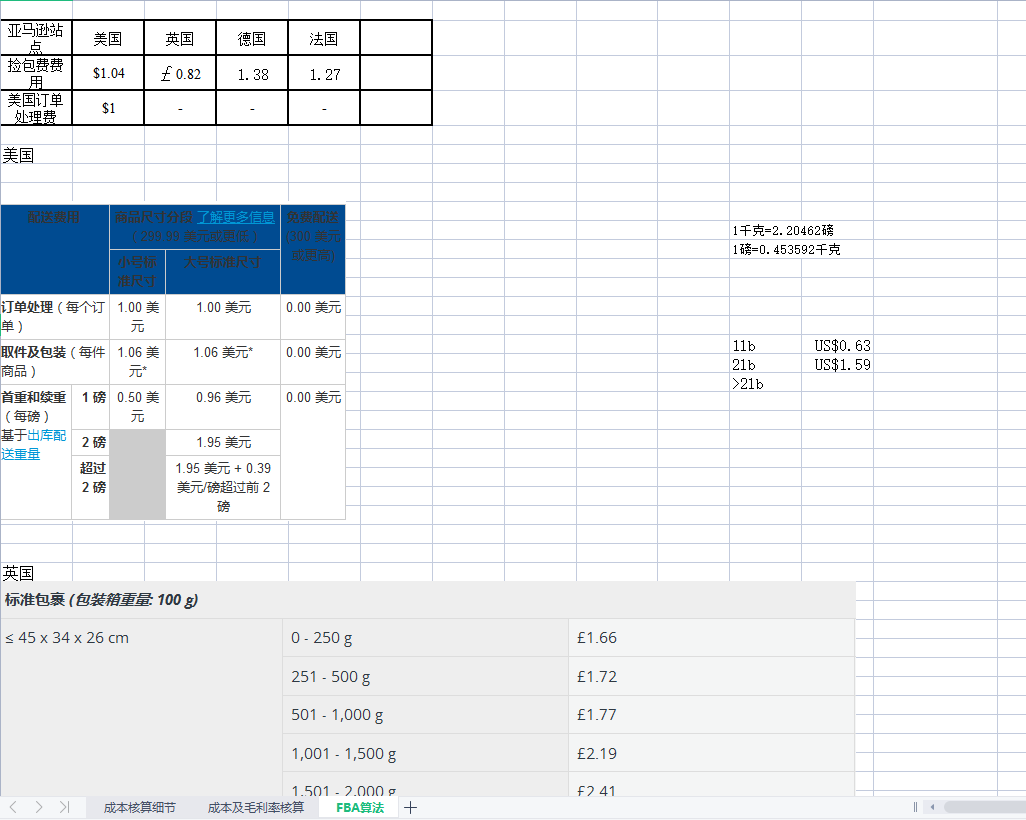Viewport: 1026px width, 820px height.
Task: Click the 1 磅 weight label
Action: [x=94, y=397]
